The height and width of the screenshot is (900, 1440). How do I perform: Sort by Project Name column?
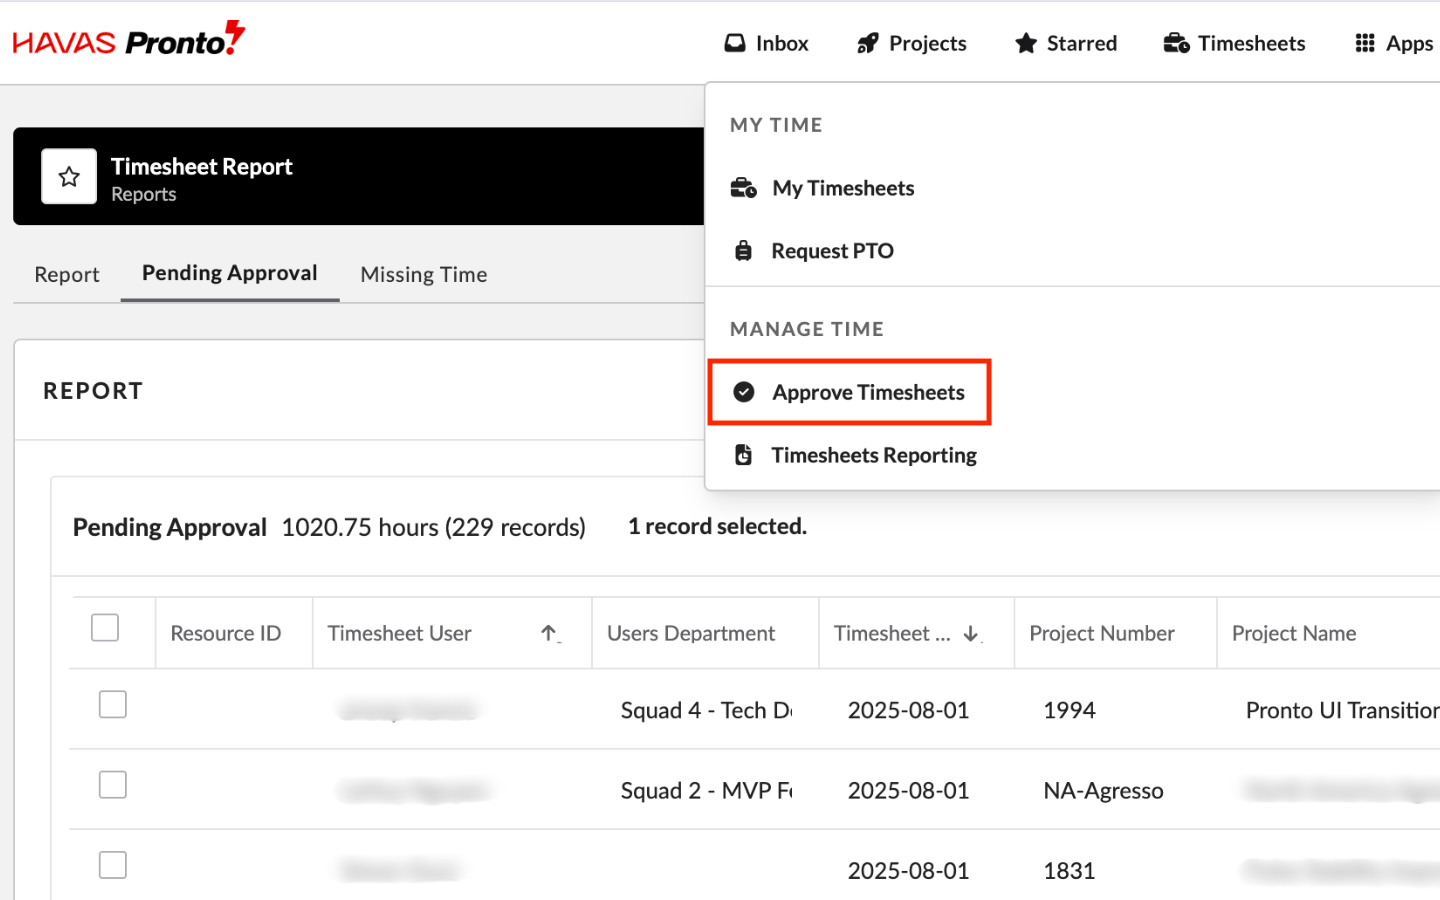tap(1294, 633)
